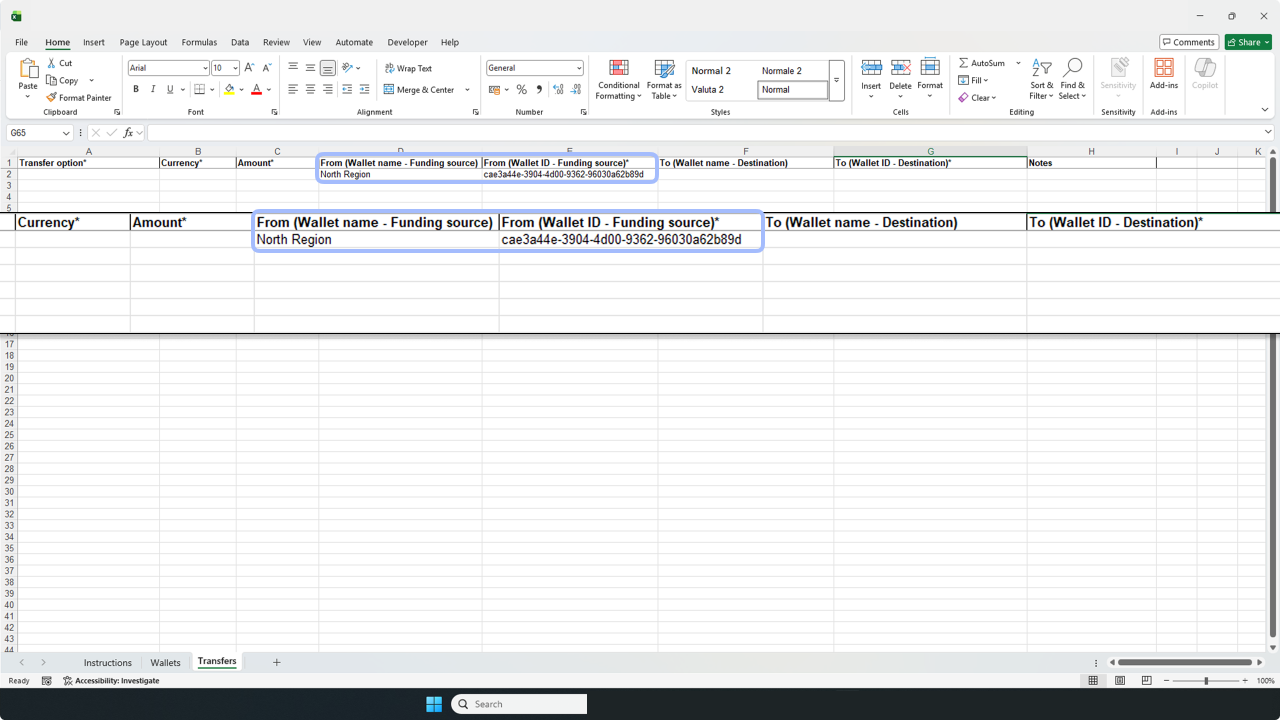The height and width of the screenshot is (720, 1280).
Task: Decrease font size with the smaller A icon
Action: pos(267,68)
